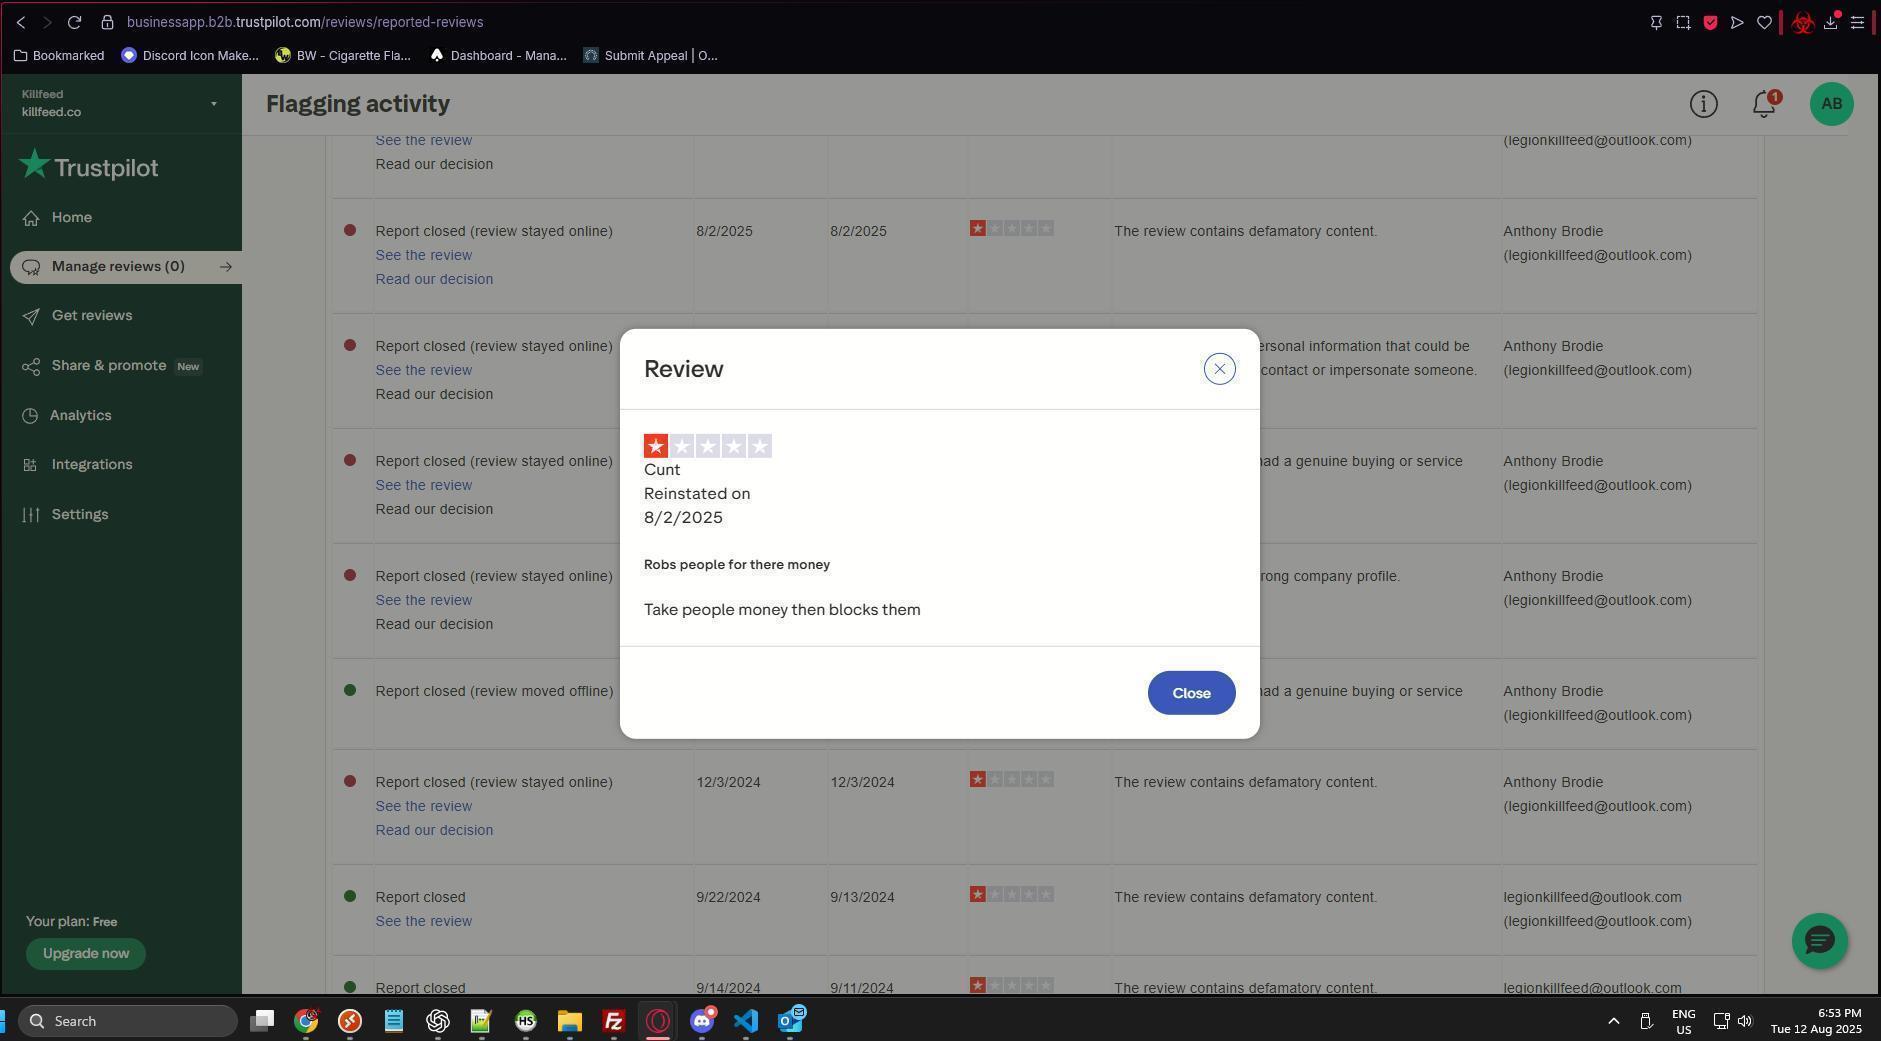
Task: Open FileZilla from the taskbar
Action: tap(614, 1021)
